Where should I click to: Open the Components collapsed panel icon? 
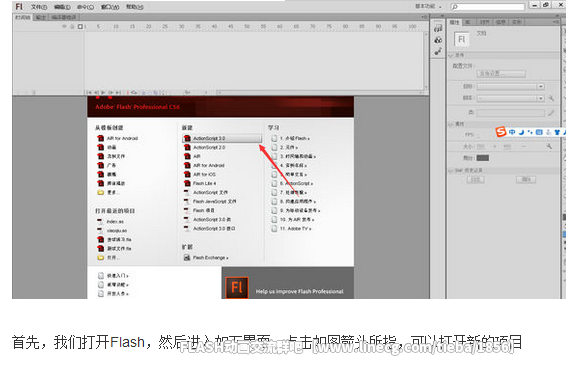(438, 40)
